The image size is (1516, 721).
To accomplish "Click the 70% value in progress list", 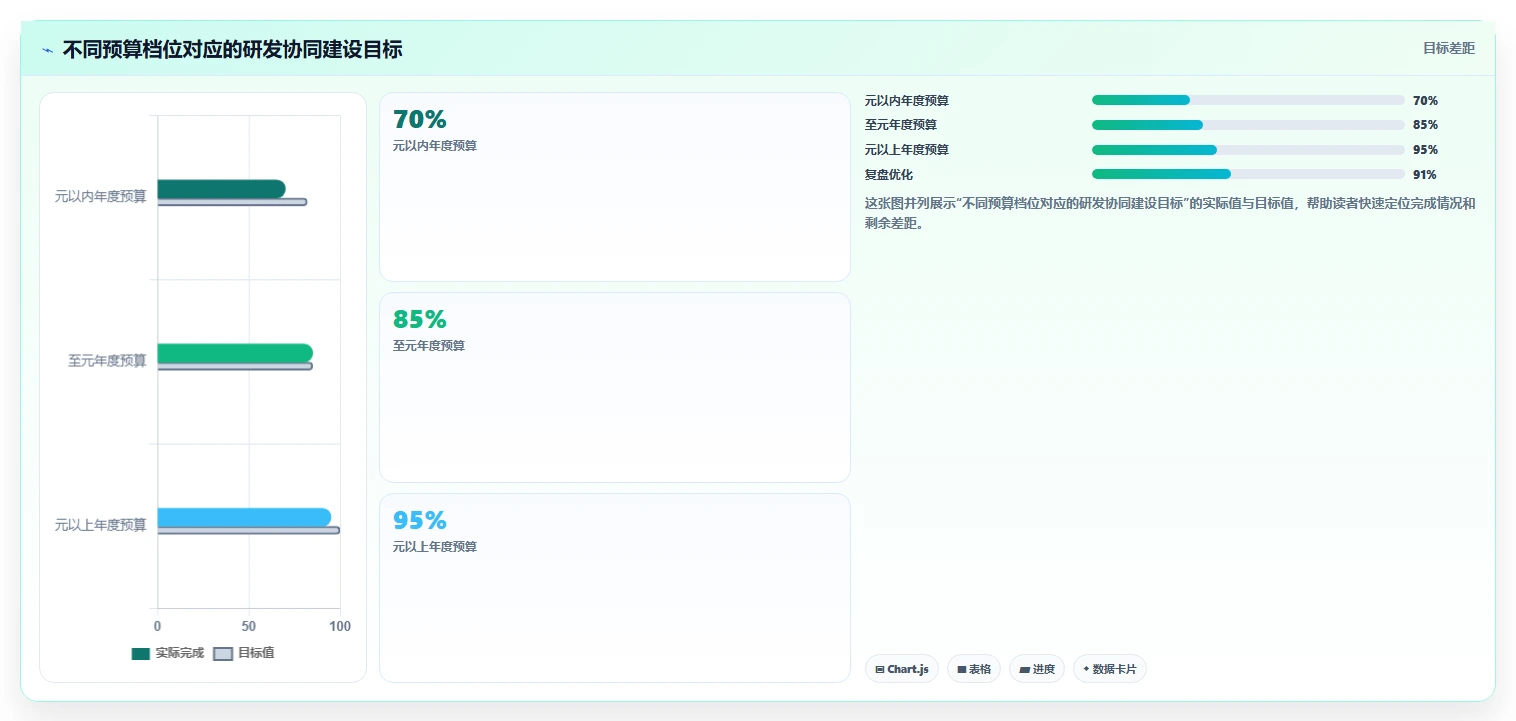I will point(1425,101).
